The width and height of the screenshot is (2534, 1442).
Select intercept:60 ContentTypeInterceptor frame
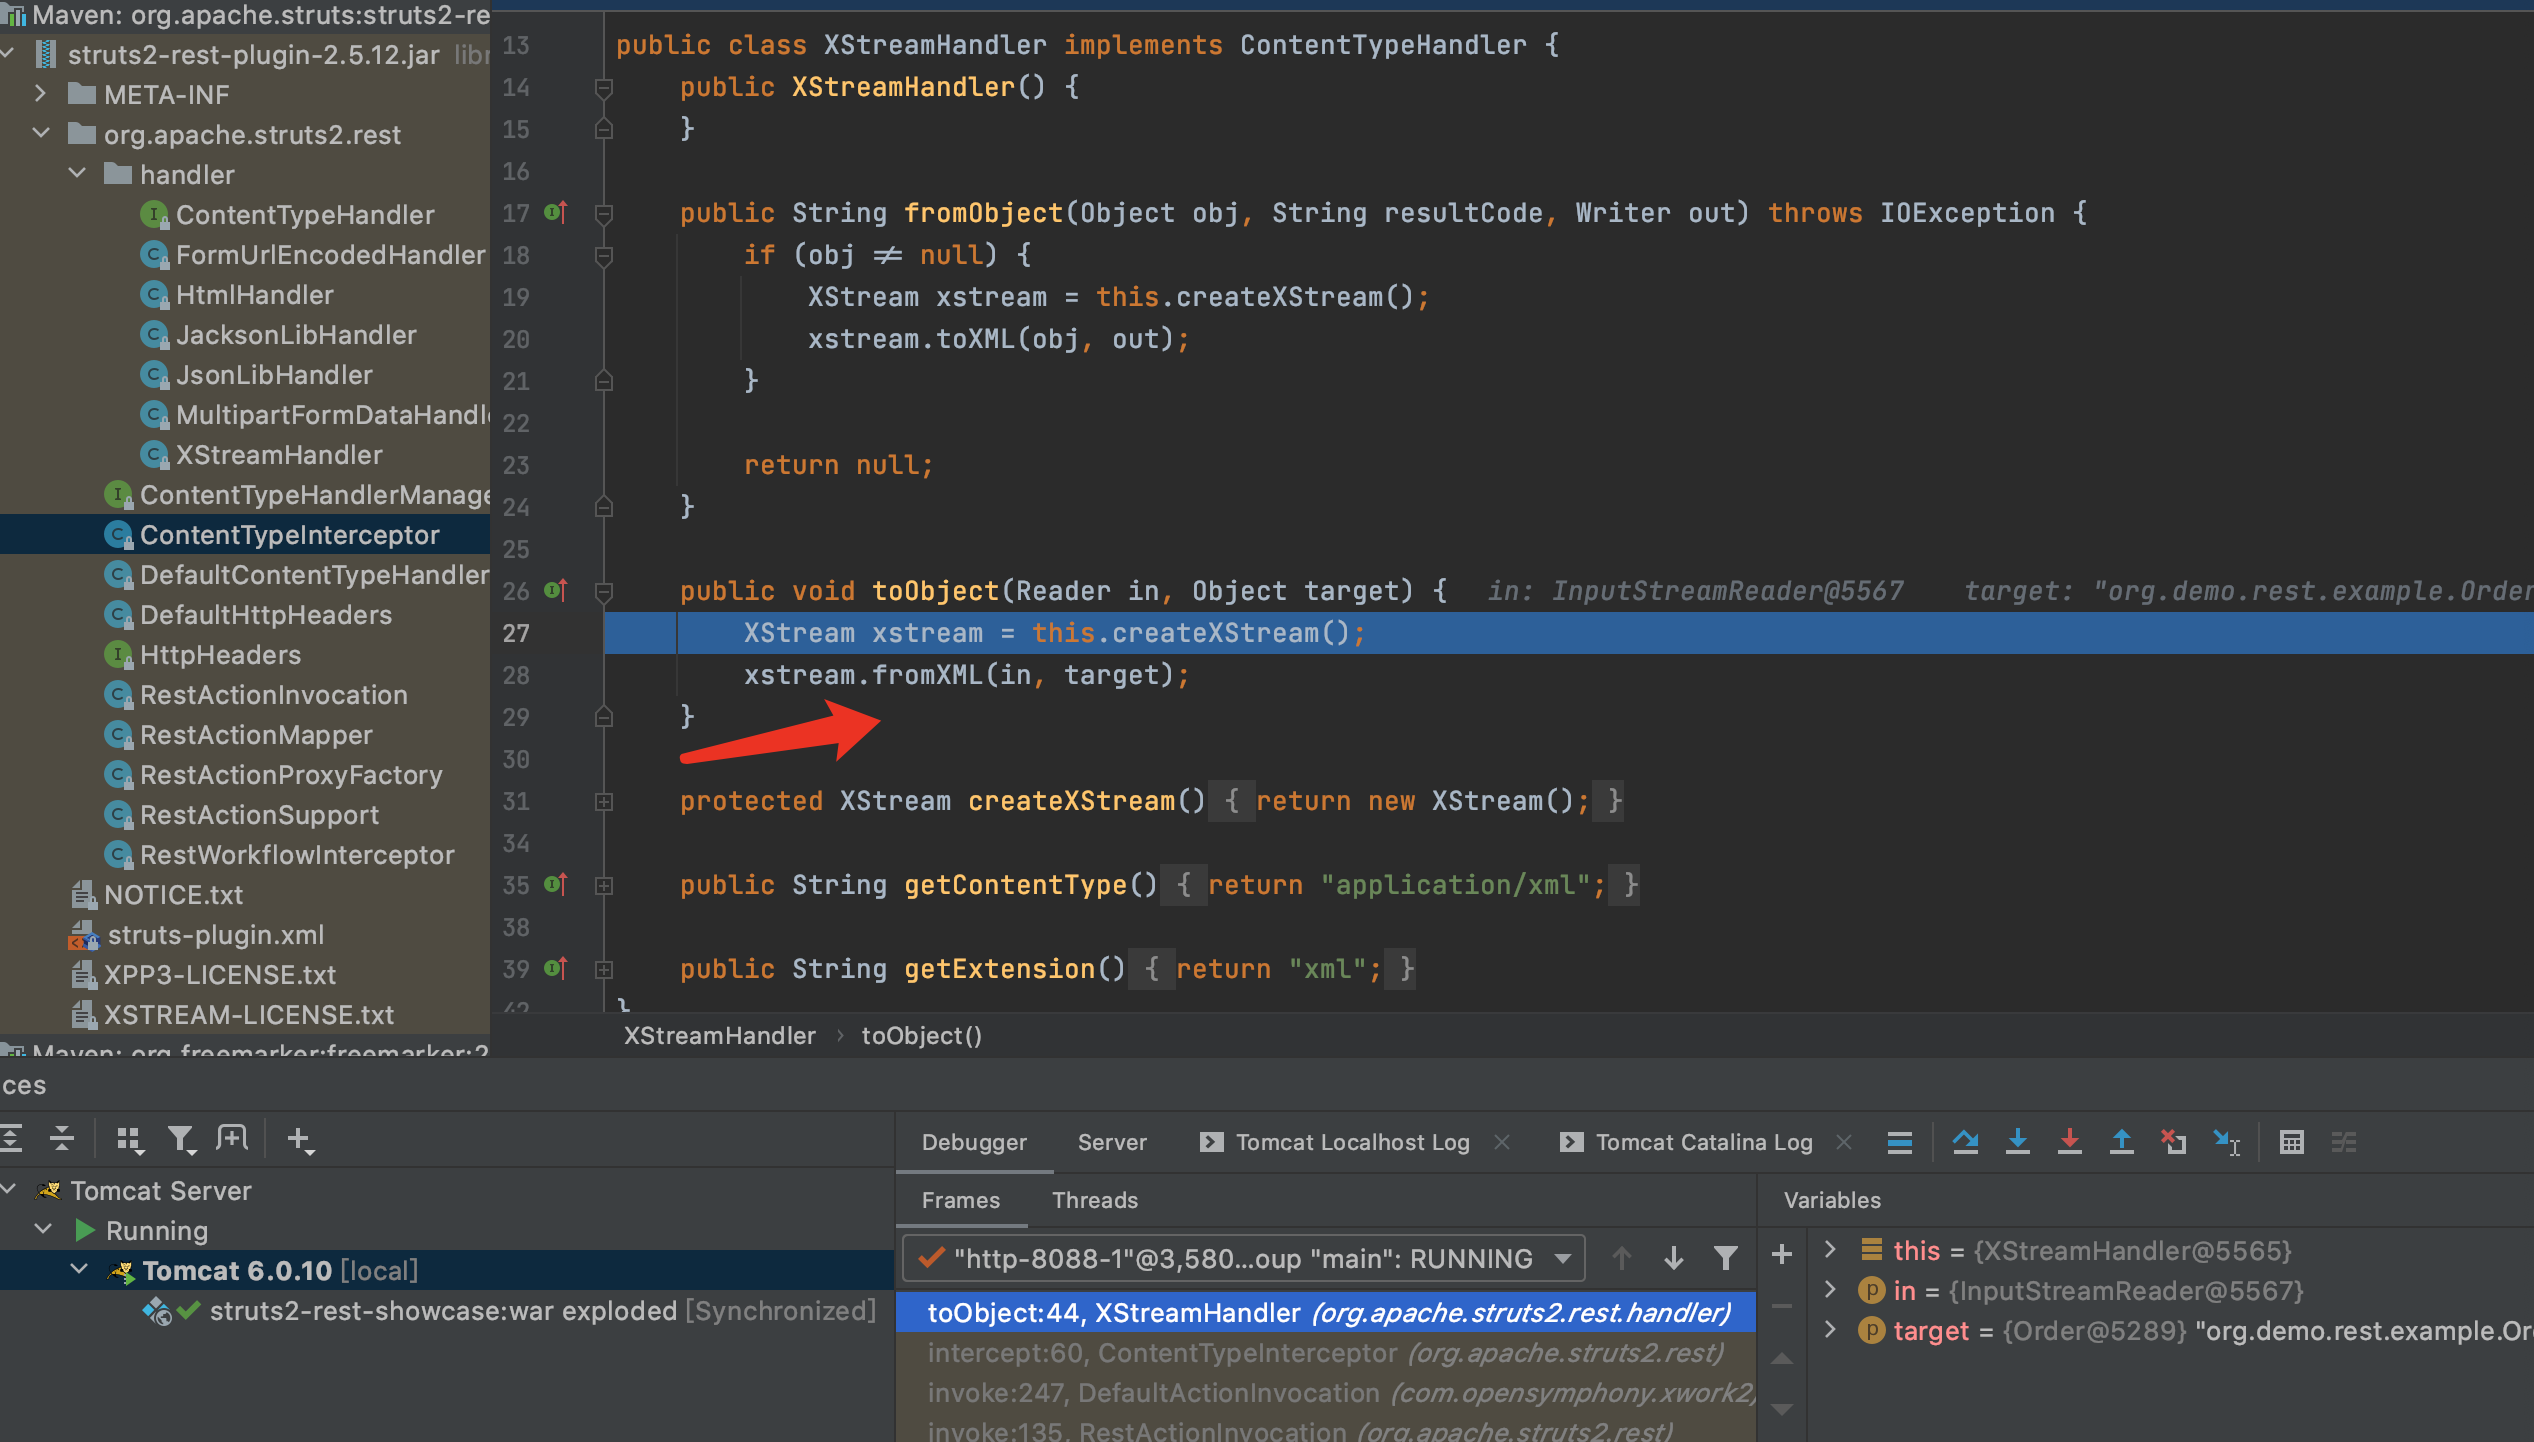pos(1326,1352)
